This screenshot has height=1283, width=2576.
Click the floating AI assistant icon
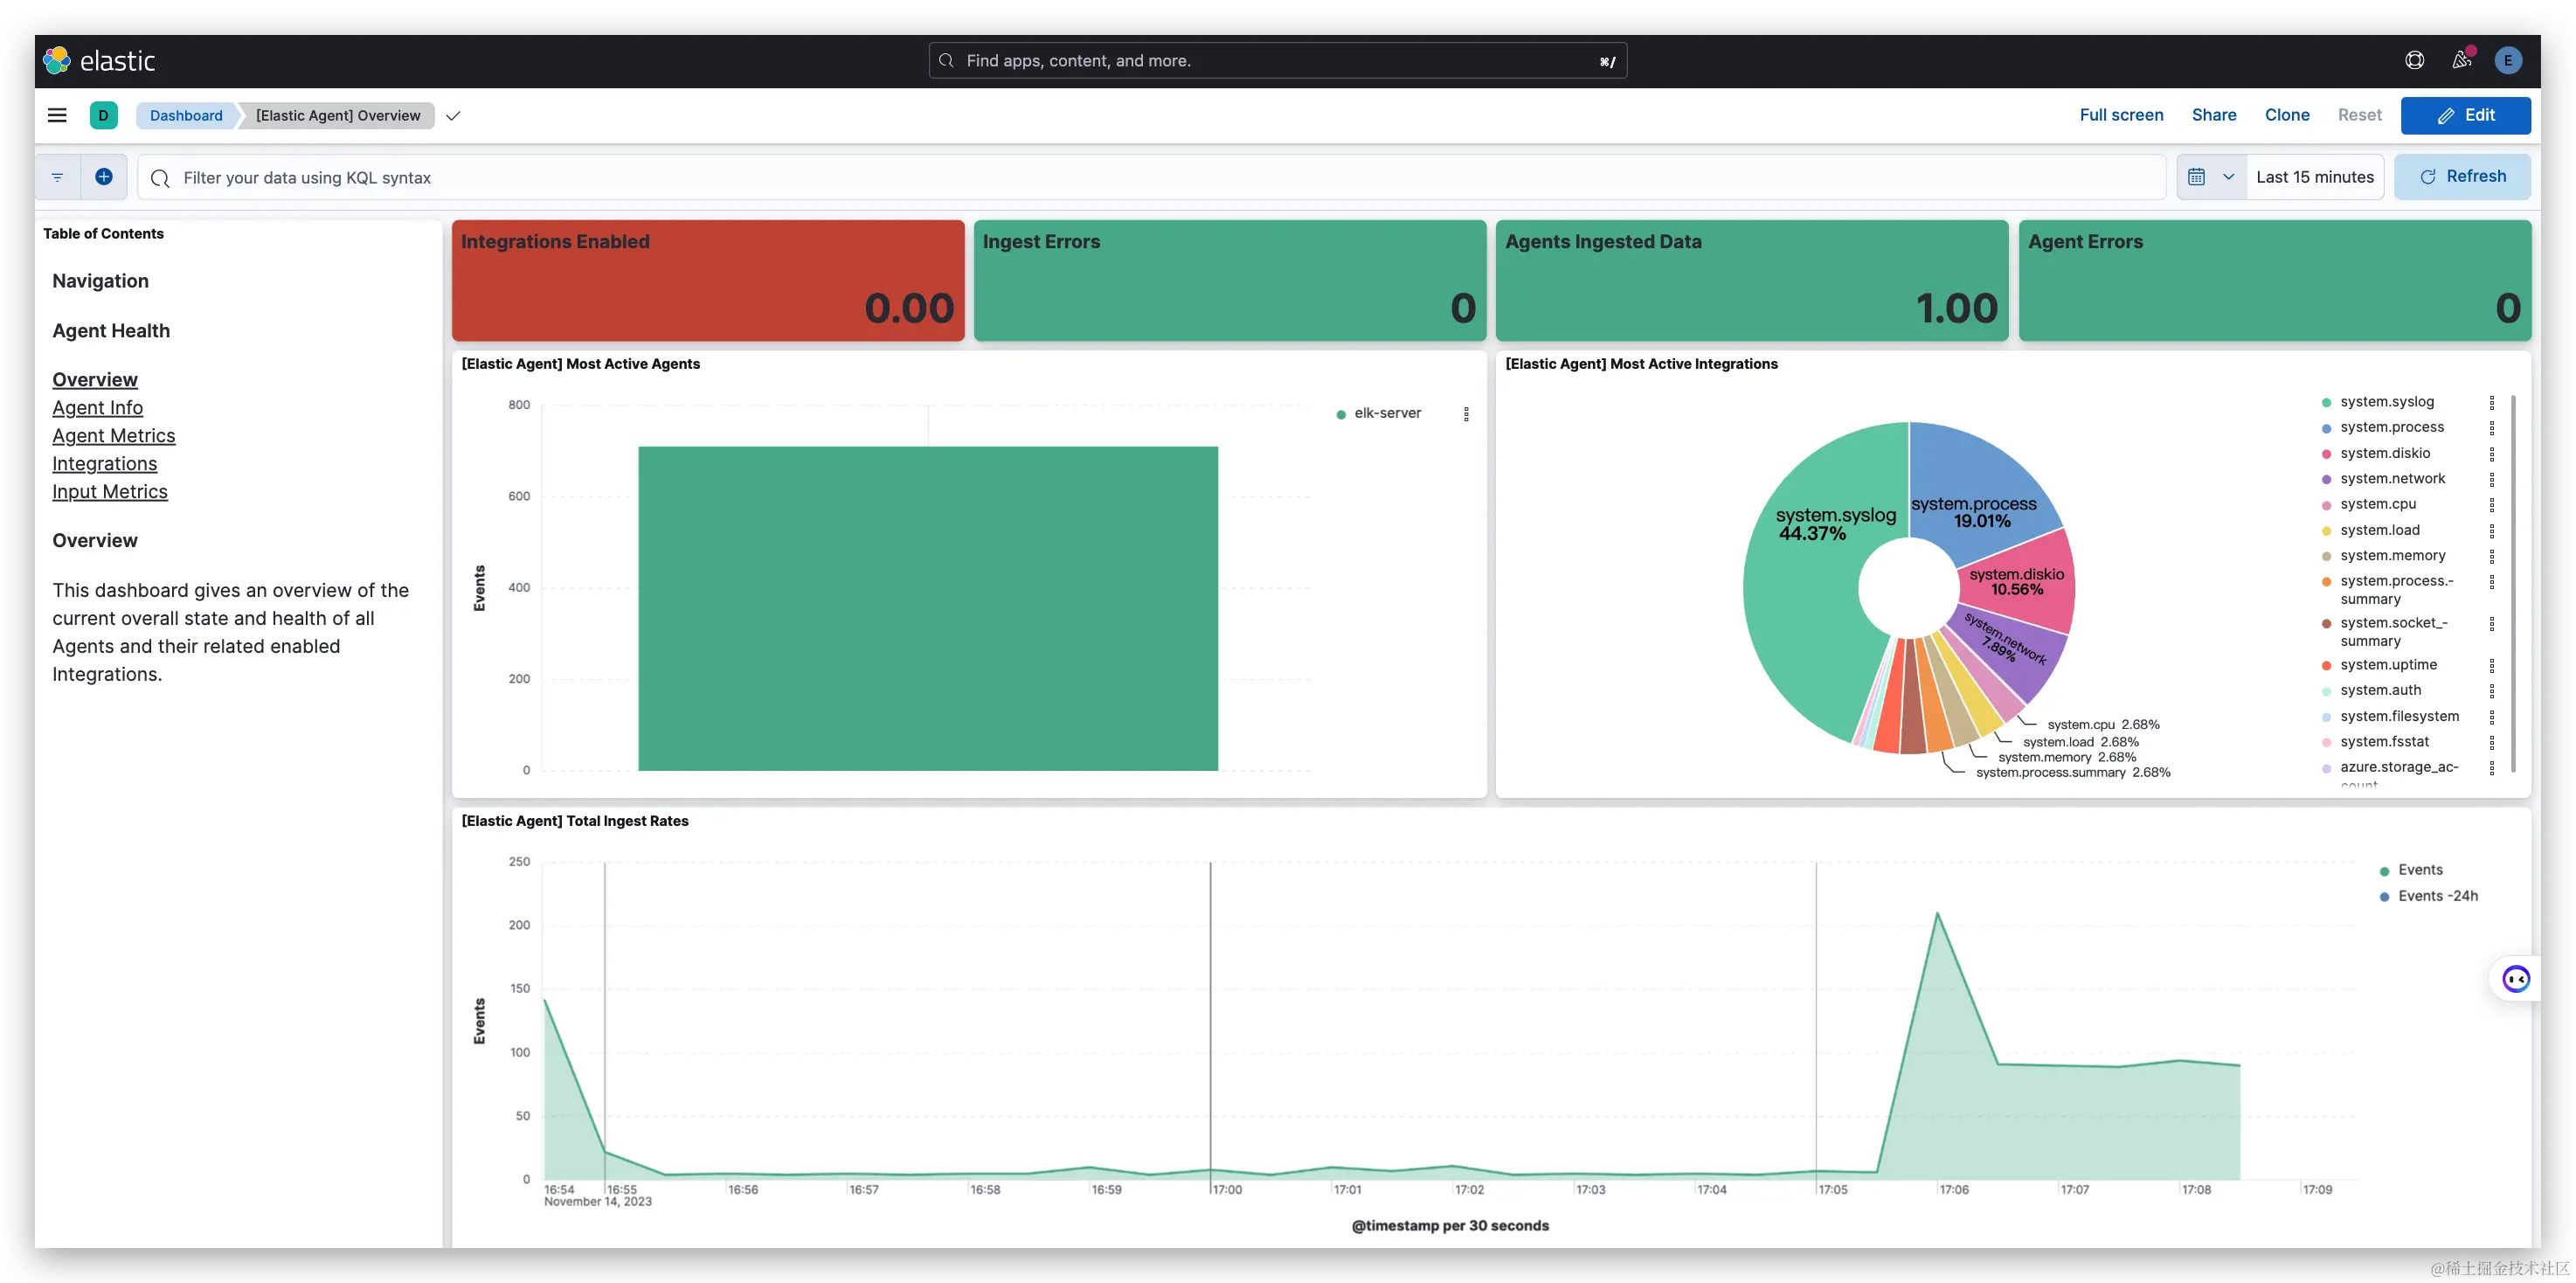coord(2516,978)
